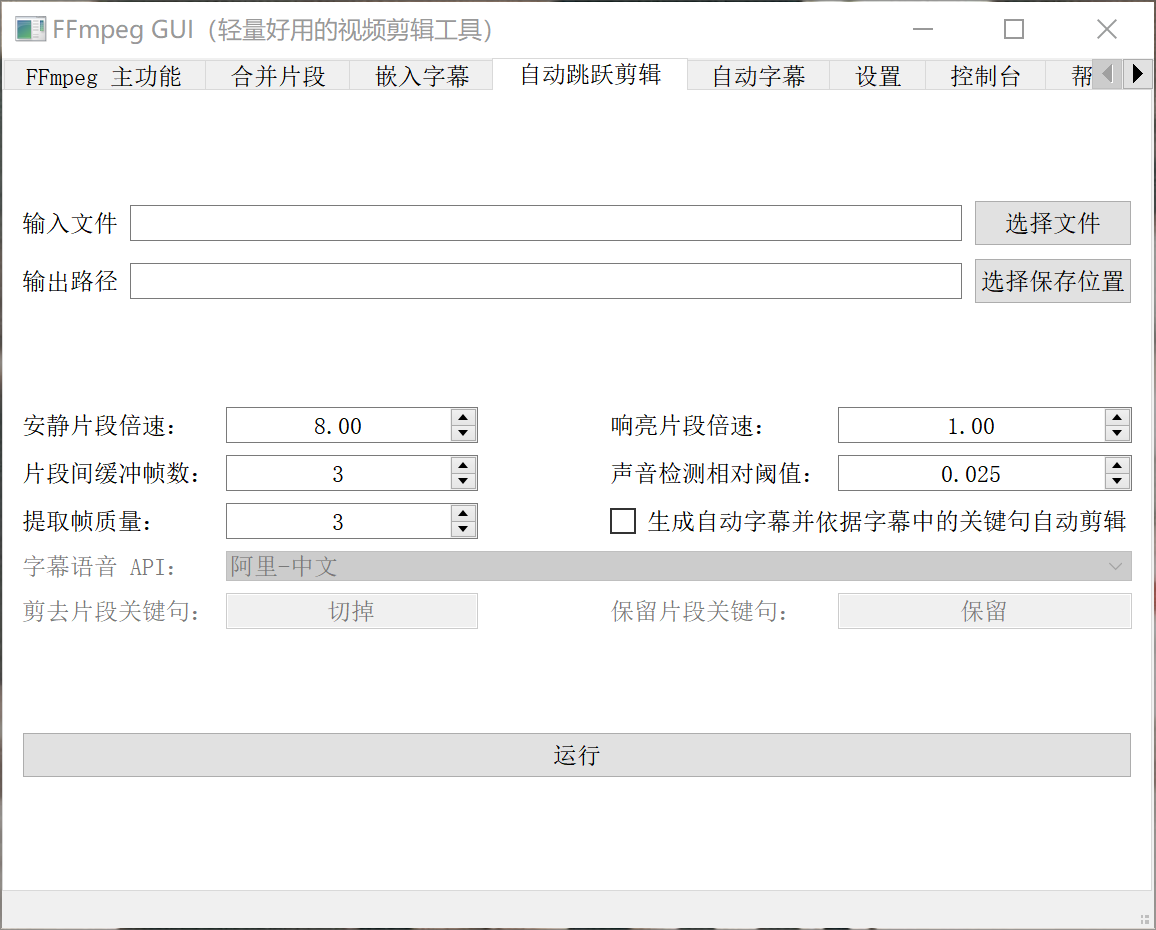Click the 声音检测相对阈值 value field 0.025
Viewport: 1156px width, 930px height.
[972, 473]
